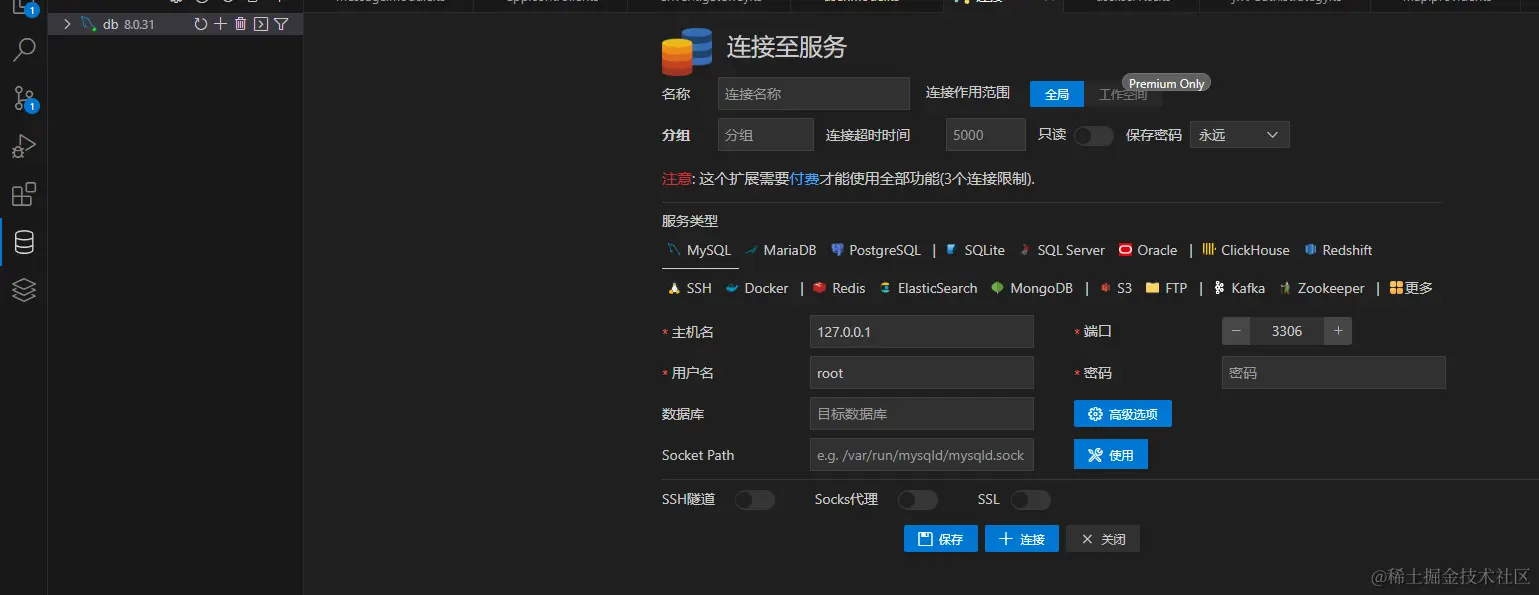Click the 保存 save button
The image size is (1539, 595).
coord(941,539)
